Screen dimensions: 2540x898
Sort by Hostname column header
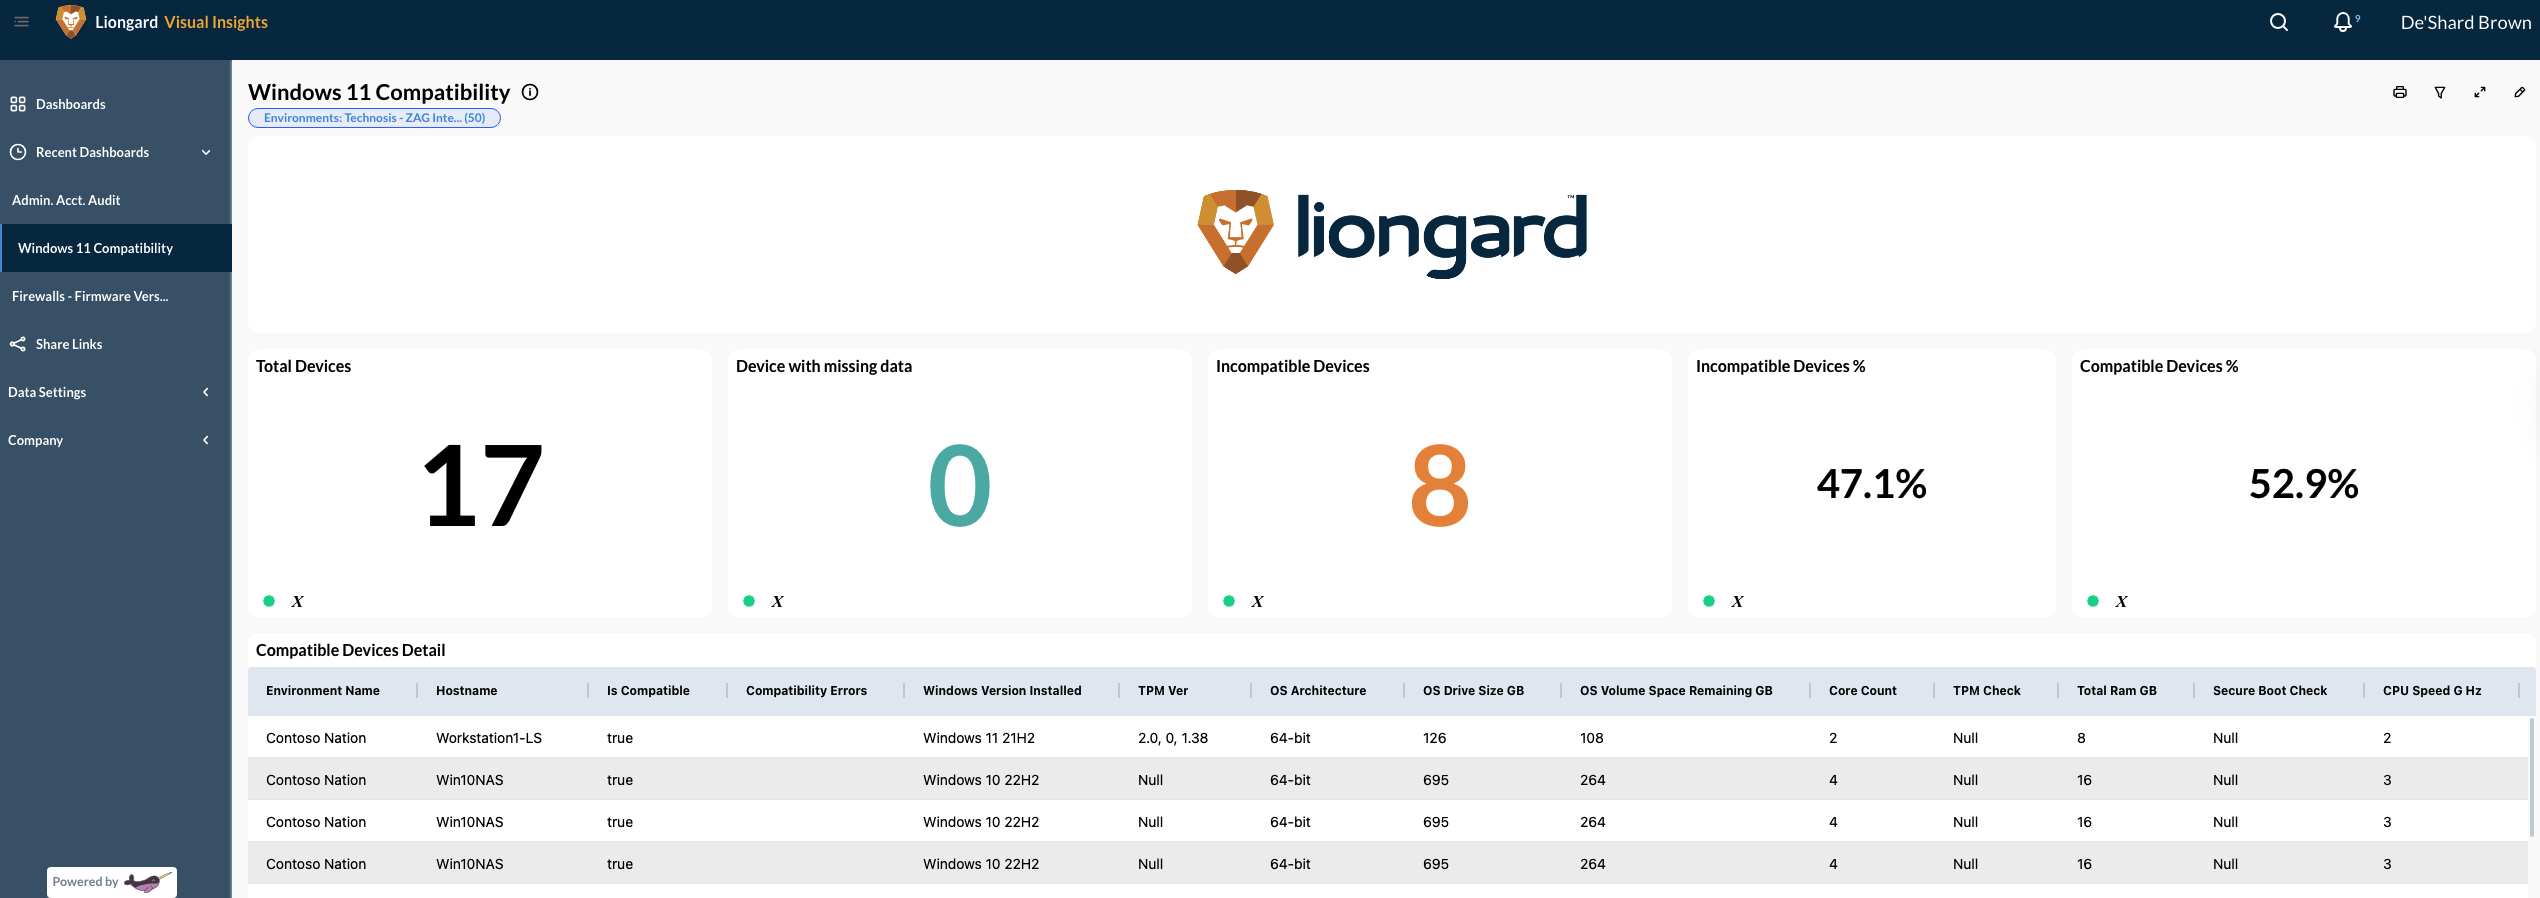(466, 690)
